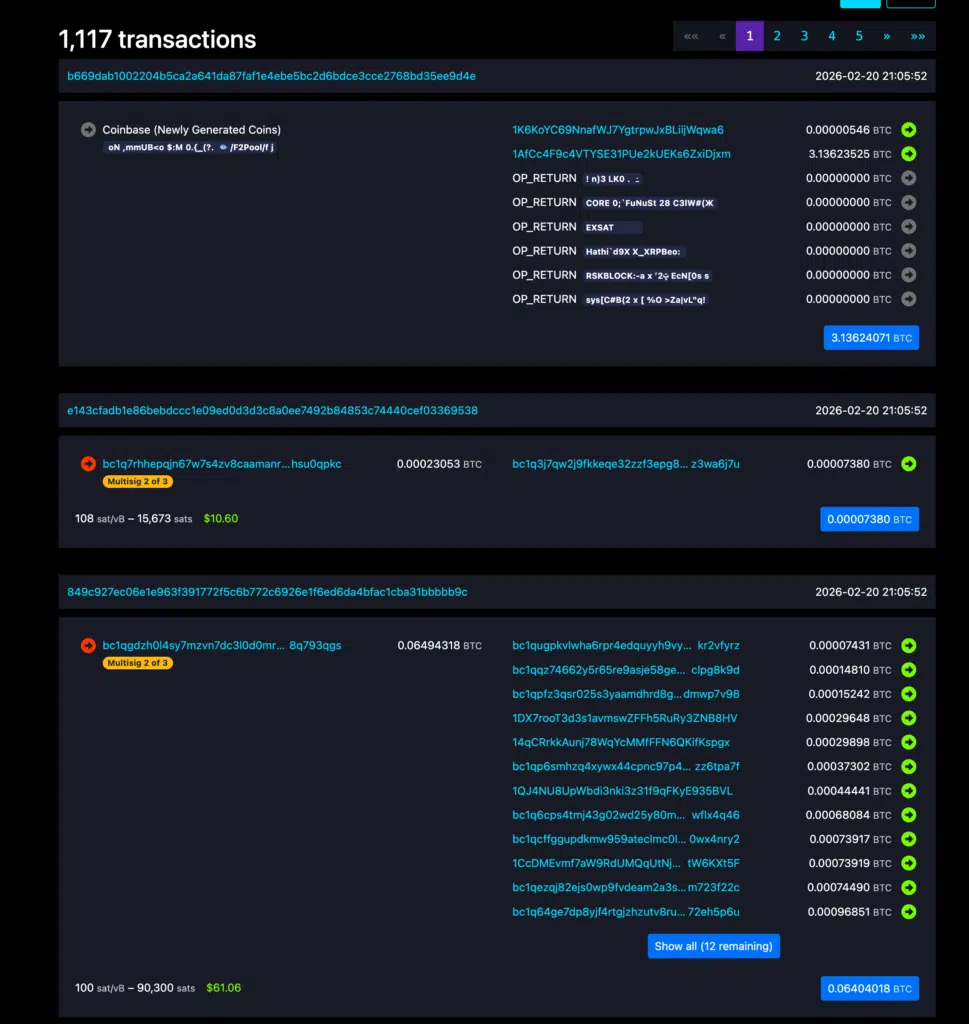Viewport: 969px width, 1024px height.
Task: Open transaction e143cfadb1e86bebdccc1e09 link
Action: (x=272, y=410)
